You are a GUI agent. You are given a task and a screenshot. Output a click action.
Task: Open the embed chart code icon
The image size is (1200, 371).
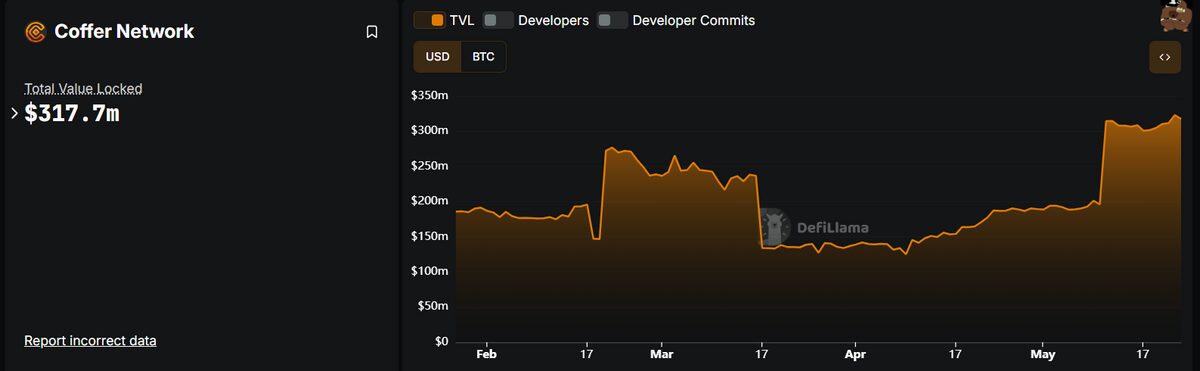pos(1164,57)
